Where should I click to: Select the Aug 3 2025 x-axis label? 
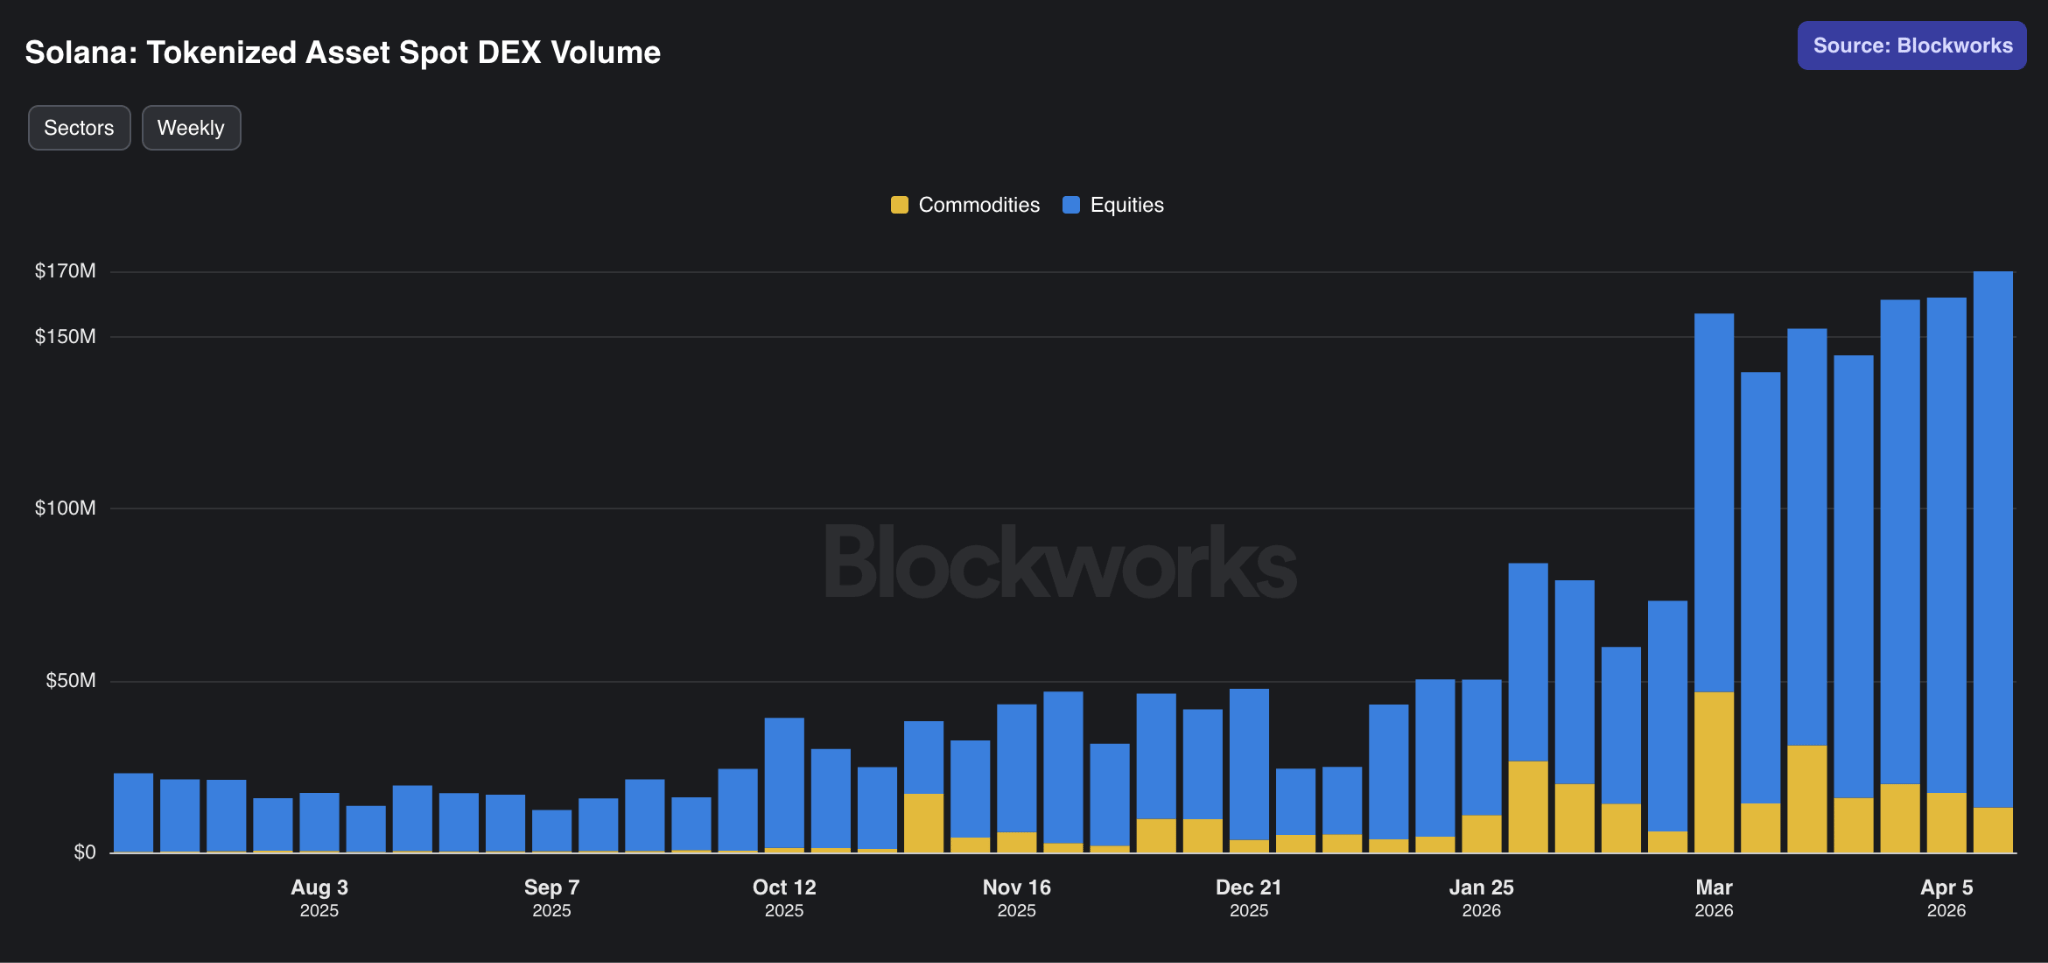pyautogui.click(x=320, y=898)
